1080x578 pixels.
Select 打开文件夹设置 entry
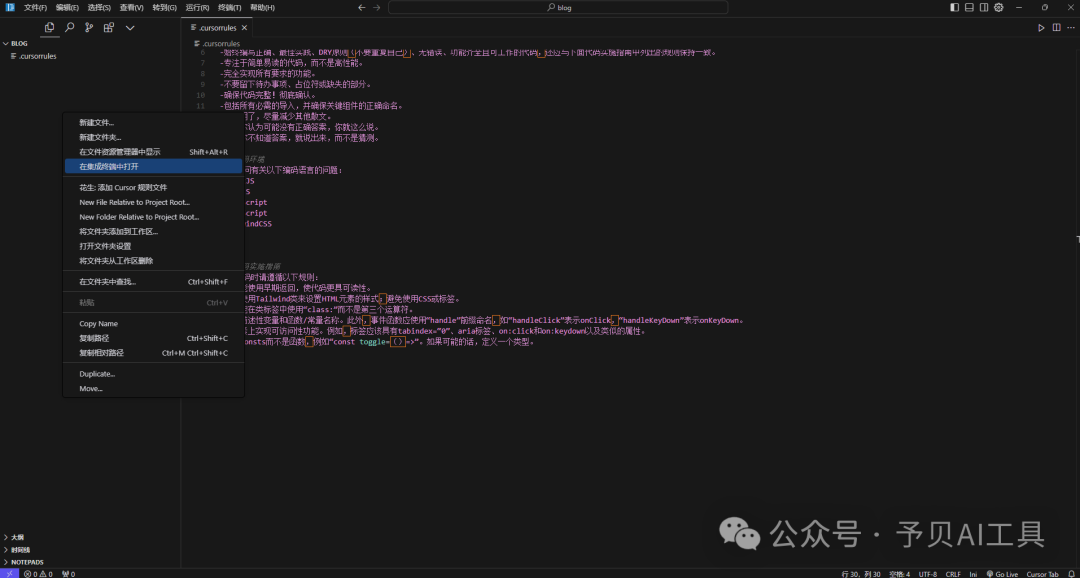pos(153,246)
